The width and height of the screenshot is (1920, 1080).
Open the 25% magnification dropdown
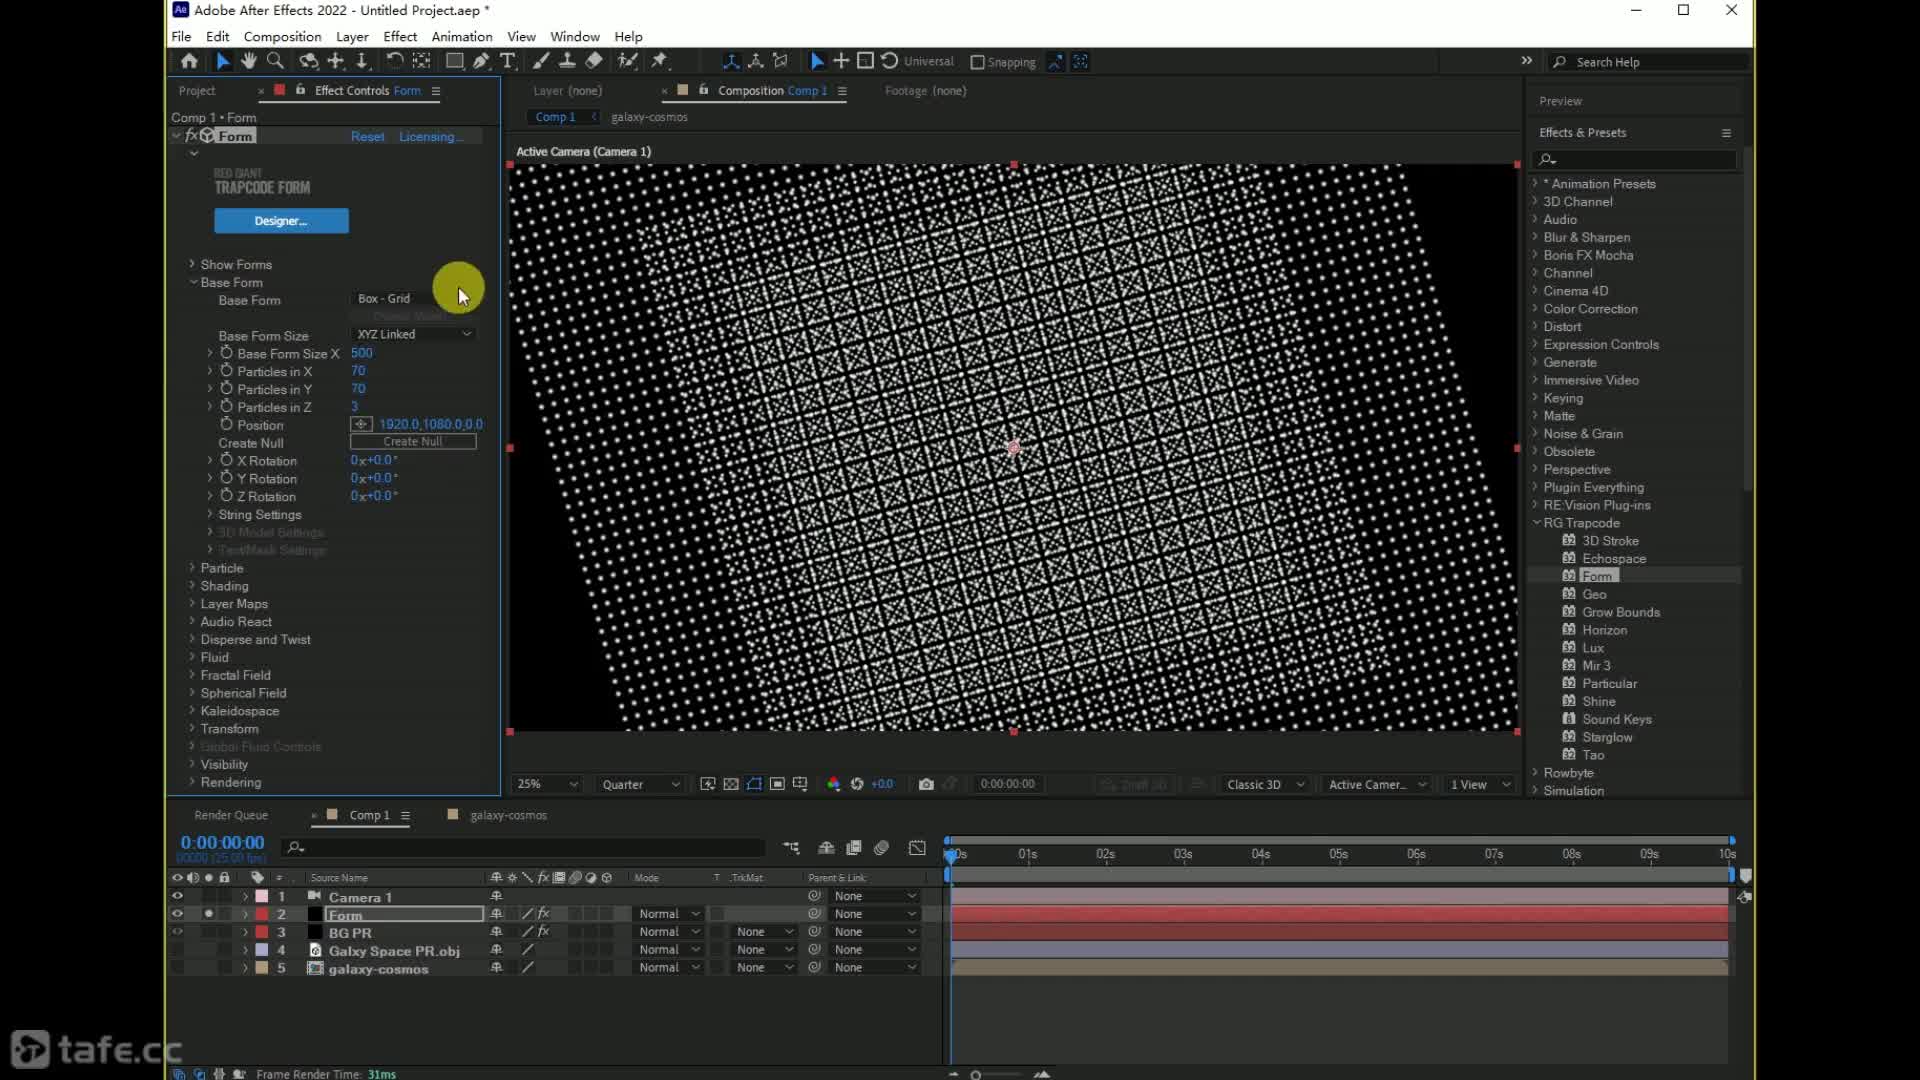click(546, 784)
